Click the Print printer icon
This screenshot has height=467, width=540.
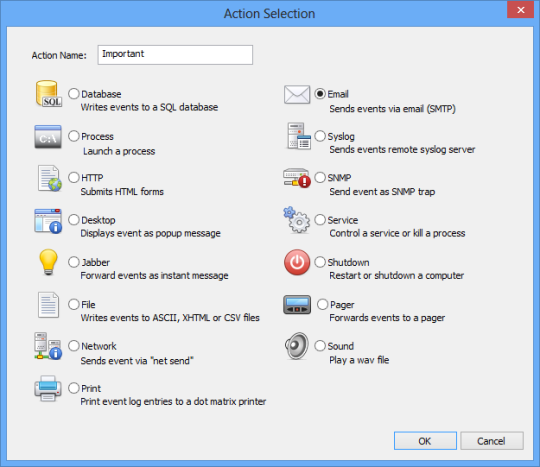pos(48,388)
